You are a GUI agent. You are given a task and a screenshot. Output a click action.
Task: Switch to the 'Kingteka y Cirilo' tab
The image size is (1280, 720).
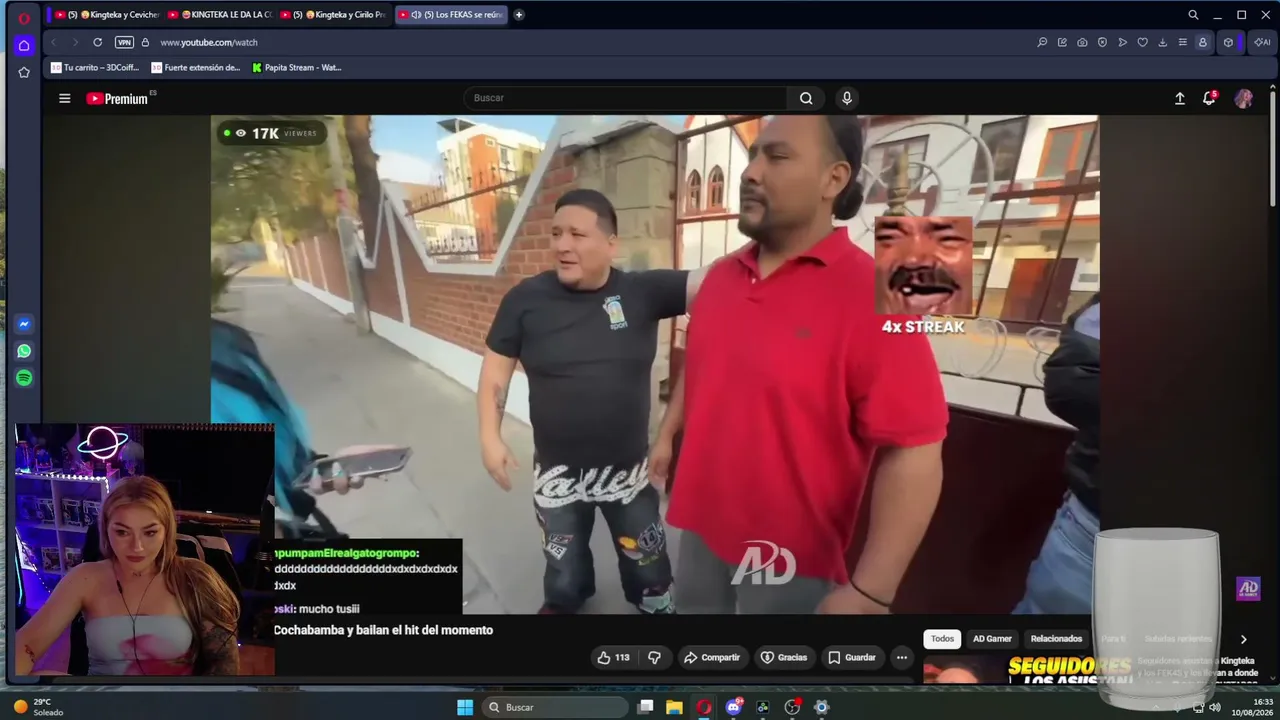(333, 15)
